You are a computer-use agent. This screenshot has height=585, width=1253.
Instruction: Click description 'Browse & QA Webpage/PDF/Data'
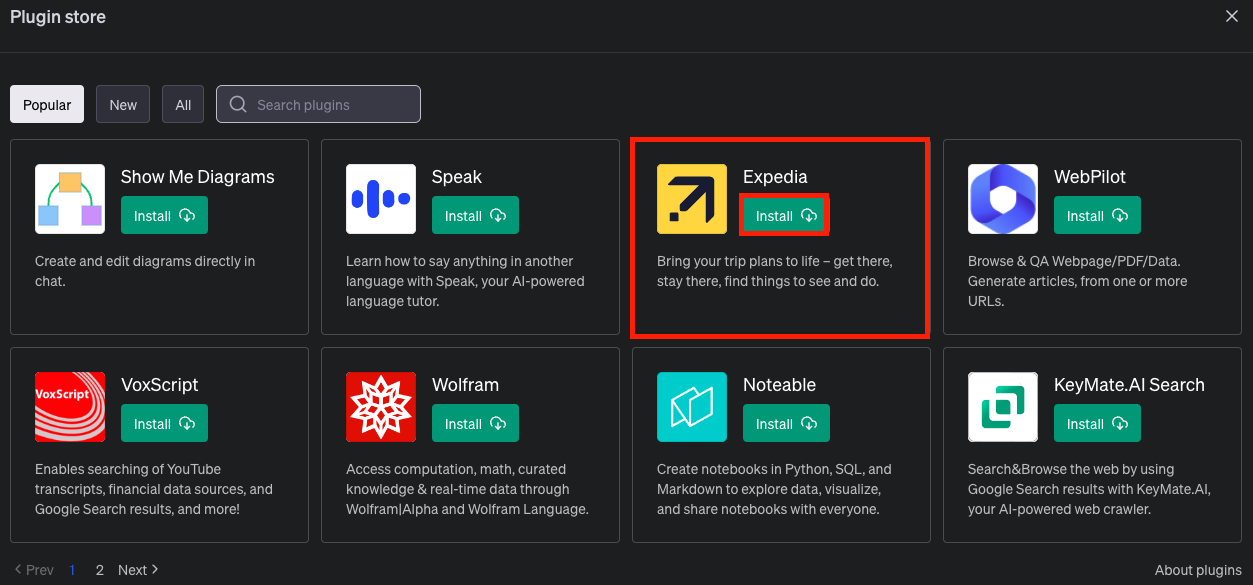1078,281
